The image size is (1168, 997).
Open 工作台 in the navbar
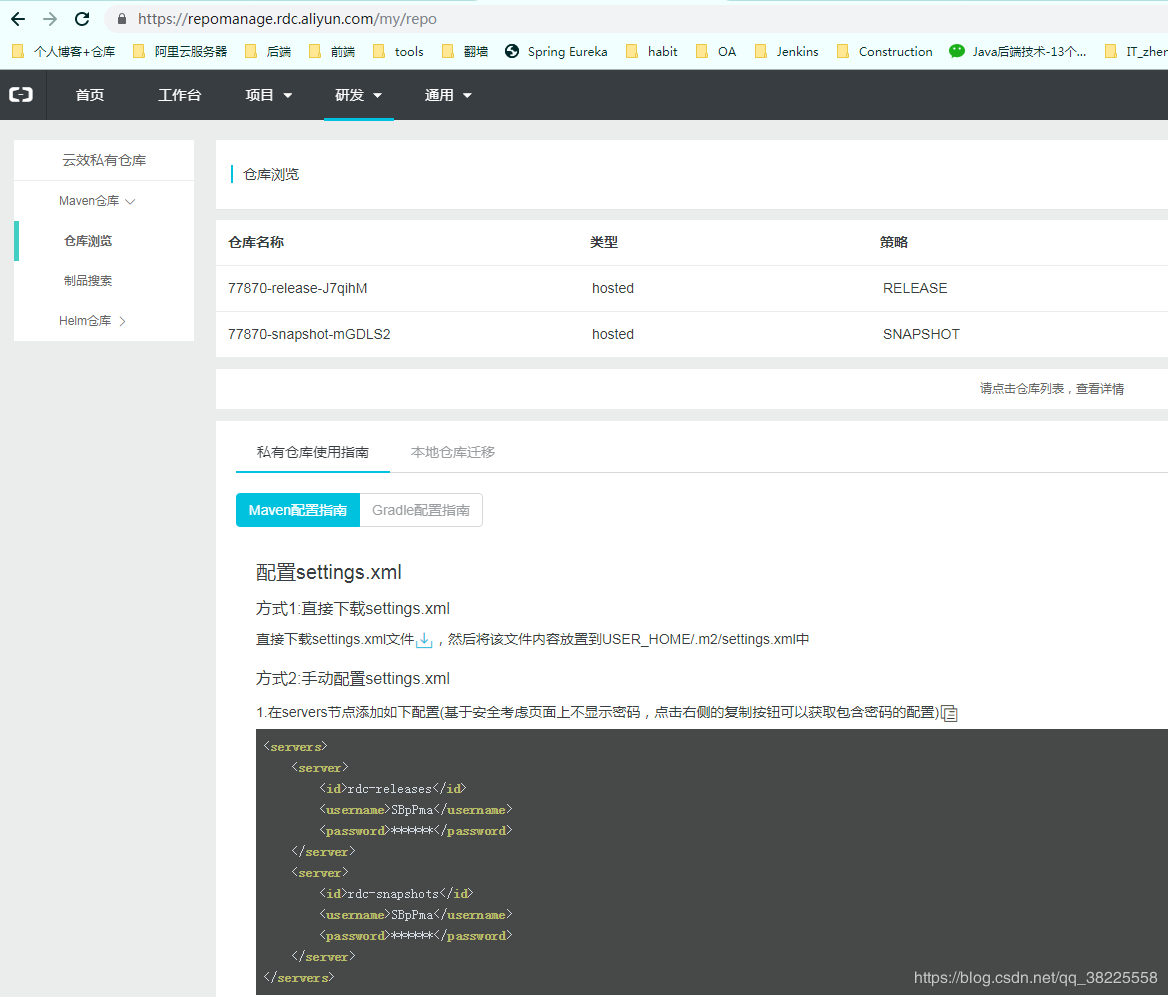180,95
